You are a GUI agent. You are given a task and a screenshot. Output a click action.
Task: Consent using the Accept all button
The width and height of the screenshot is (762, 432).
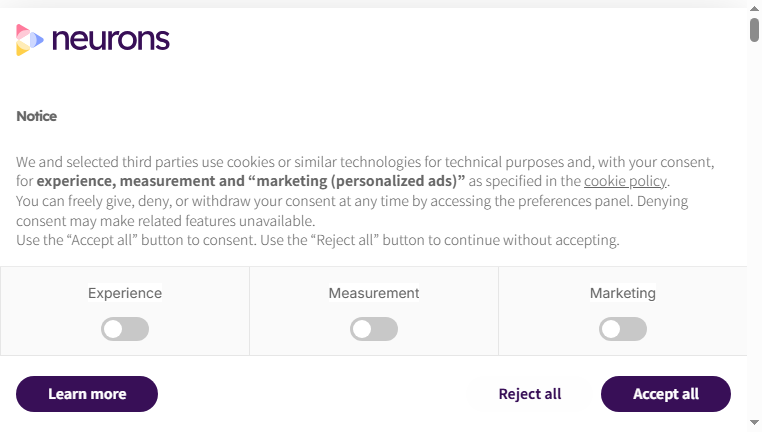click(666, 394)
